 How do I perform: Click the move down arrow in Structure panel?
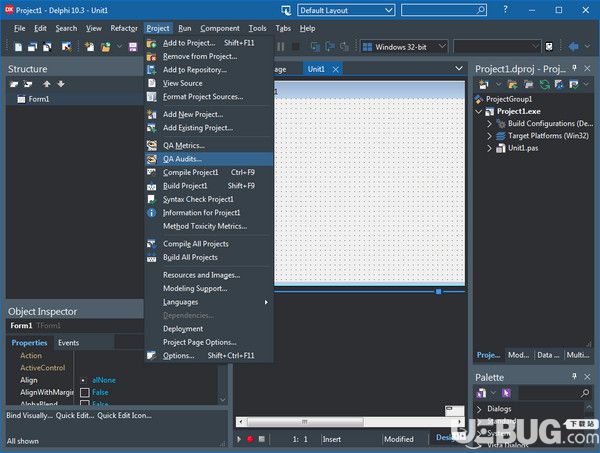click(61, 84)
